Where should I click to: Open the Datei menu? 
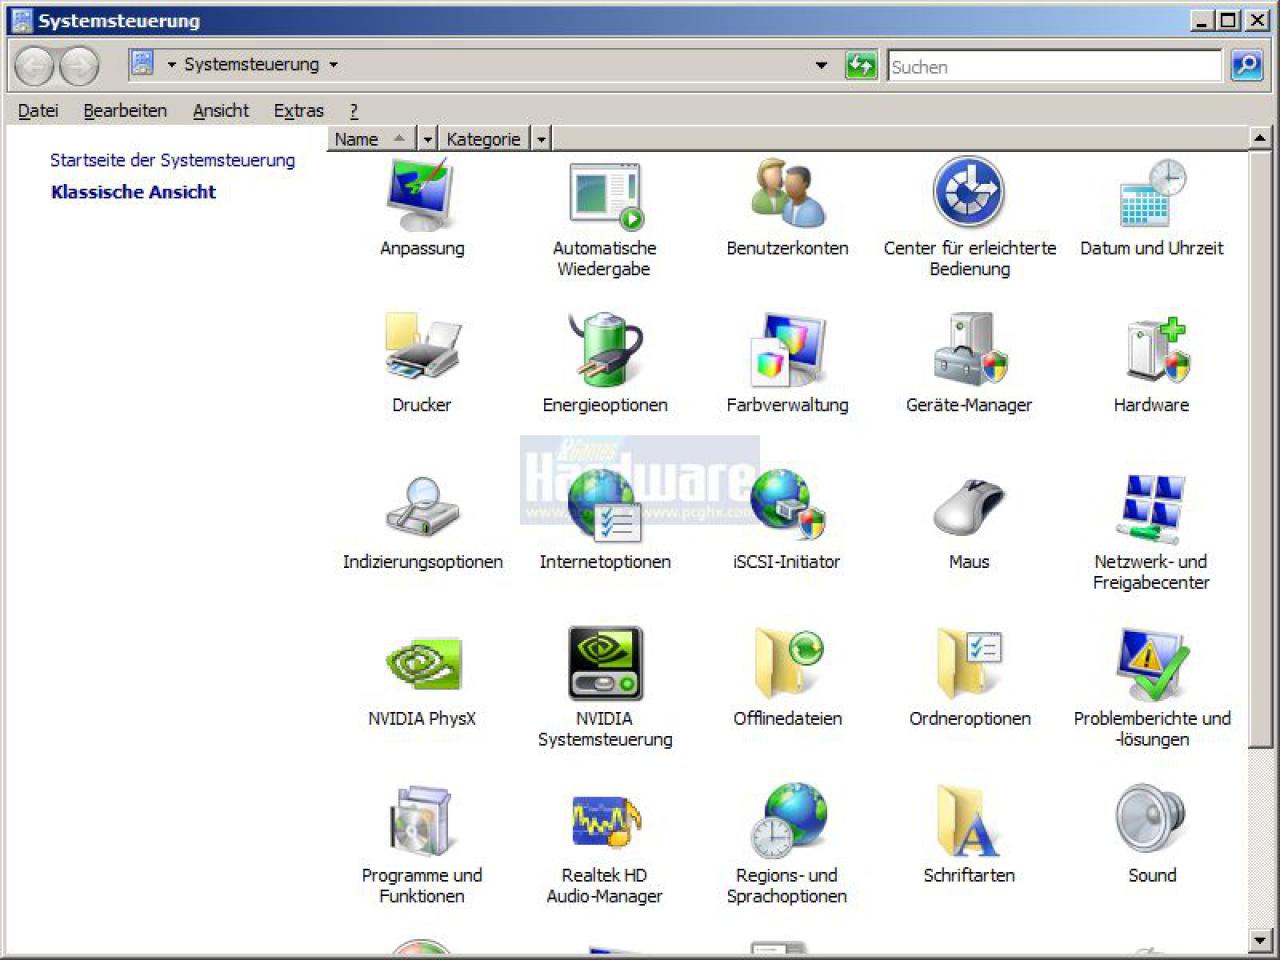click(x=38, y=110)
